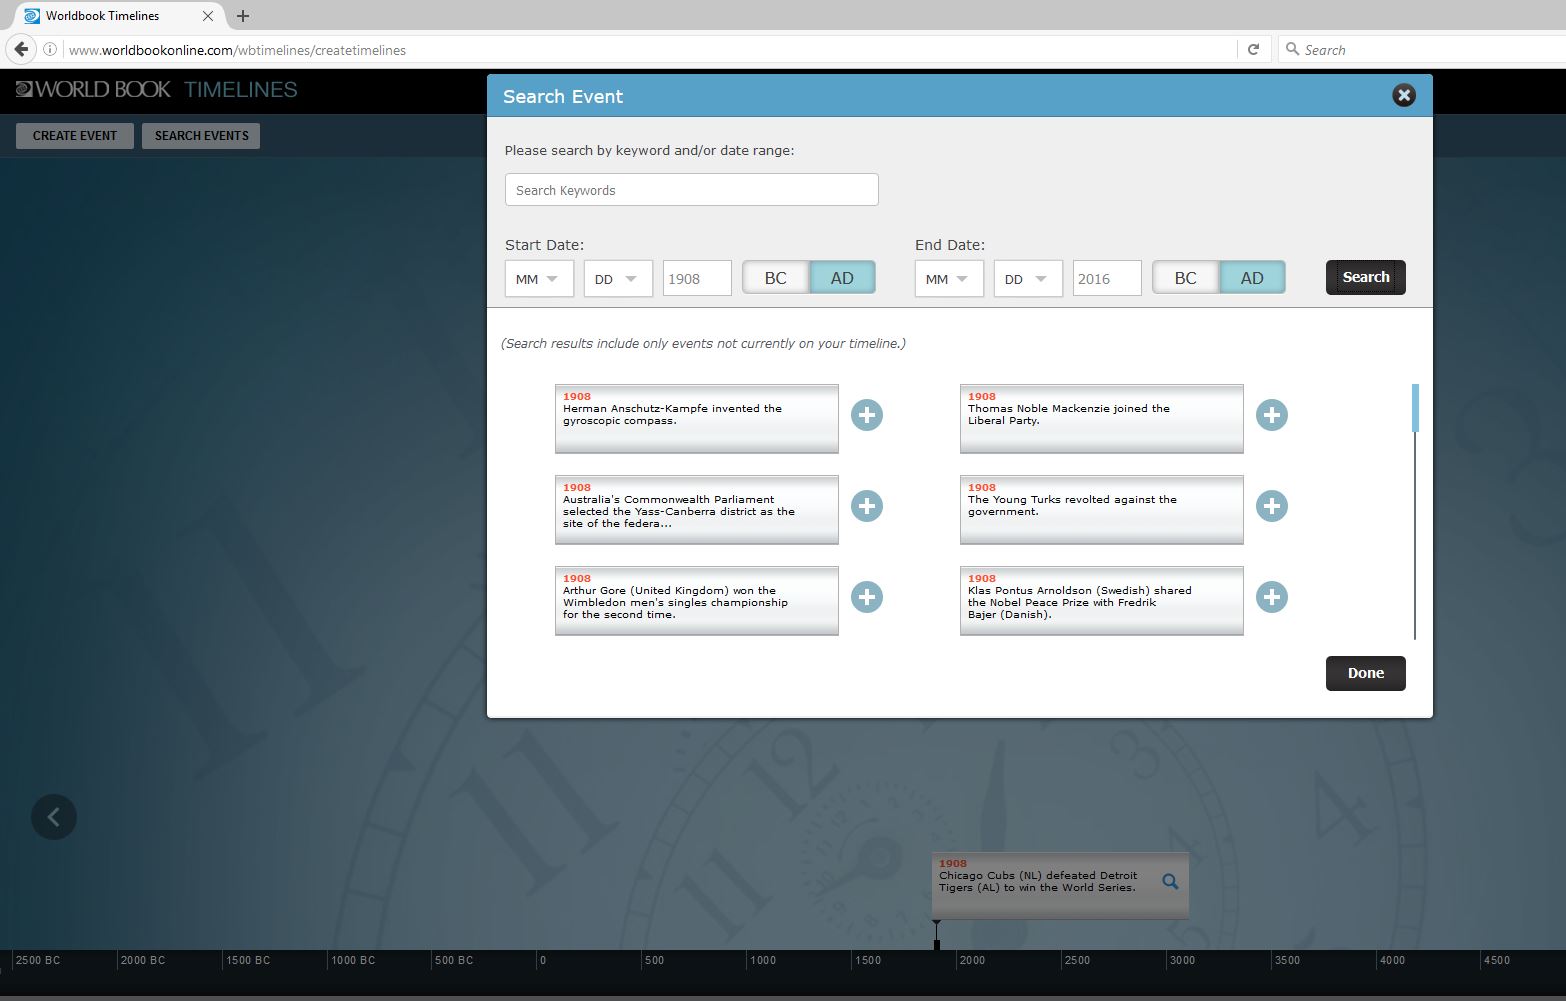
Task: Open a new browser tab
Action: 243,16
